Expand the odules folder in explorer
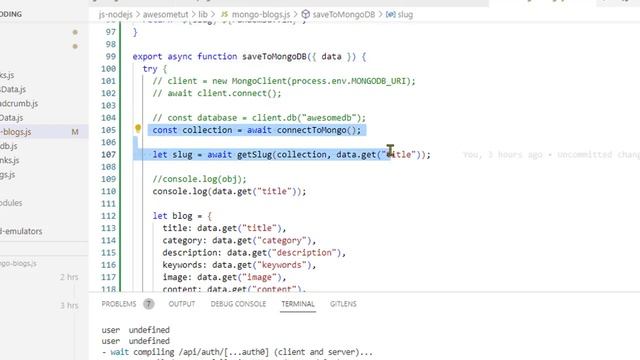Viewport: 640px width, 360px height. click(x=11, y=203)
